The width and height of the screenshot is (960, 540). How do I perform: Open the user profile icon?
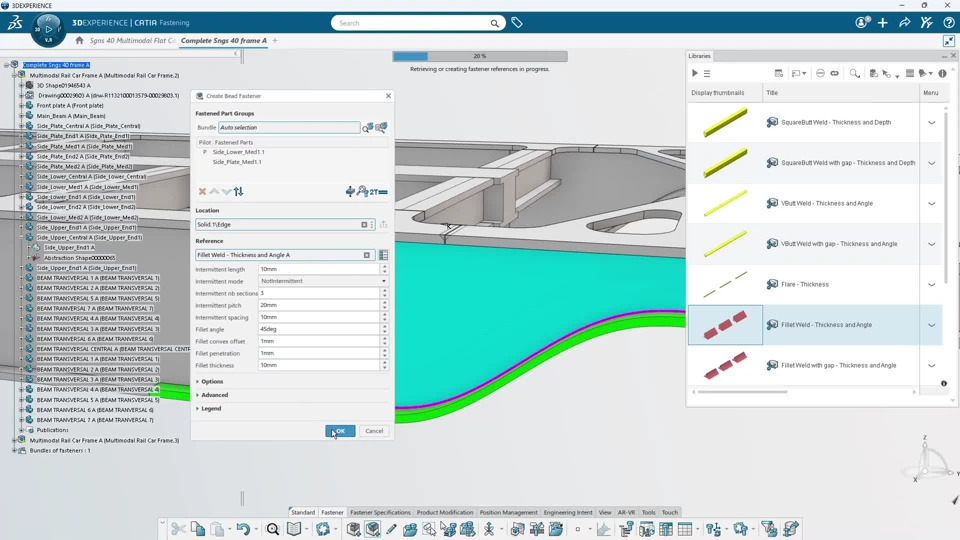pos(862,23)
